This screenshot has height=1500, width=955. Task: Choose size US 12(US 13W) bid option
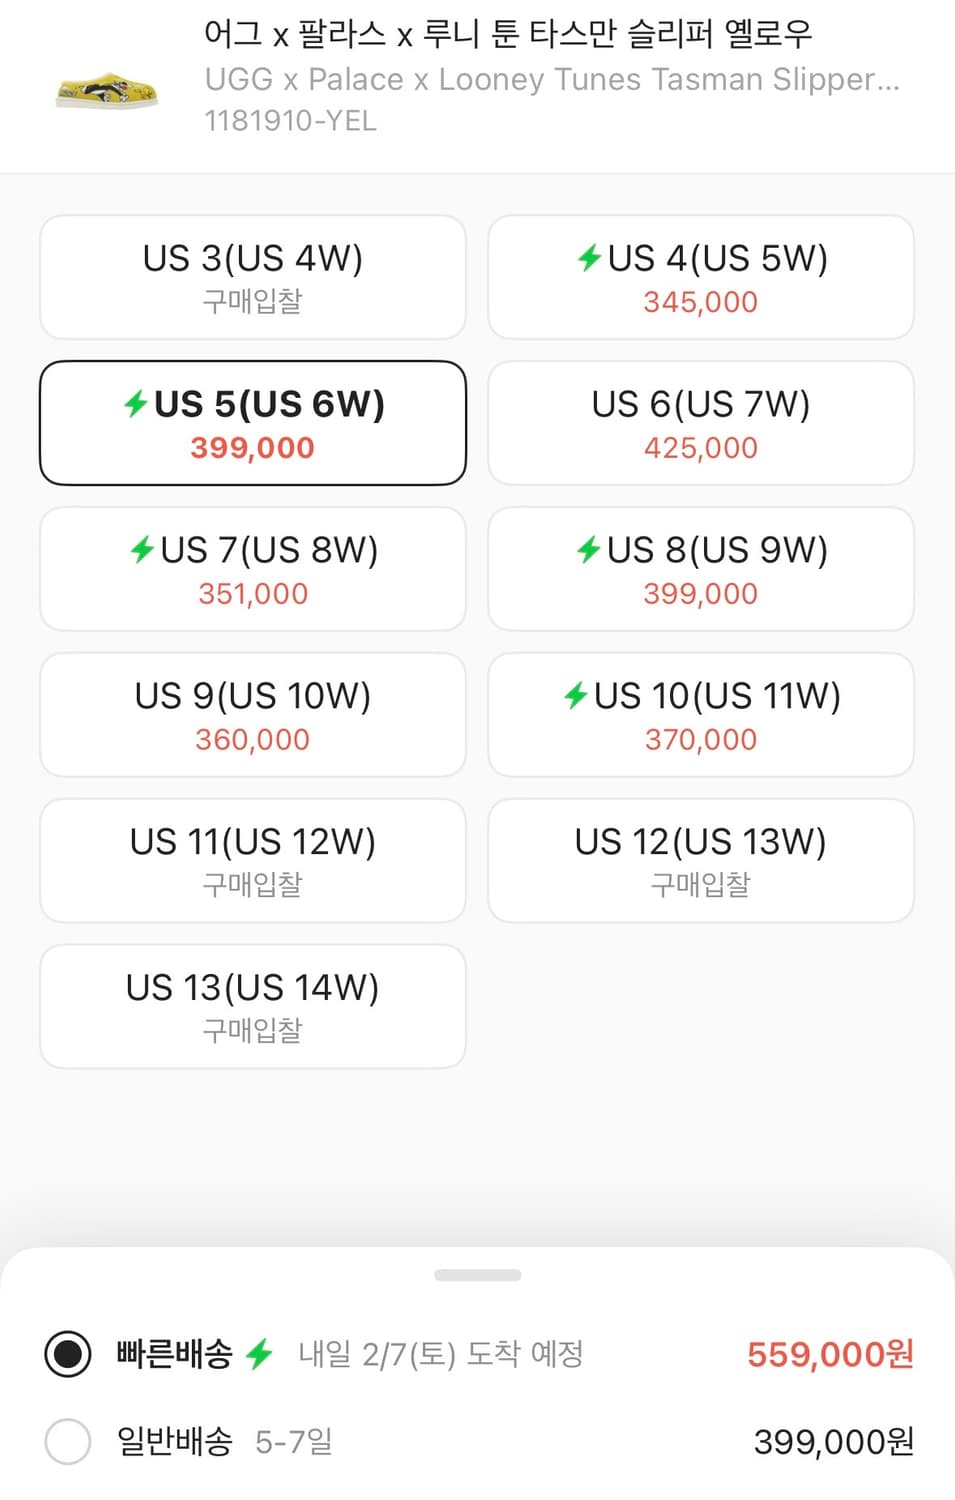(x=701, y=860)
